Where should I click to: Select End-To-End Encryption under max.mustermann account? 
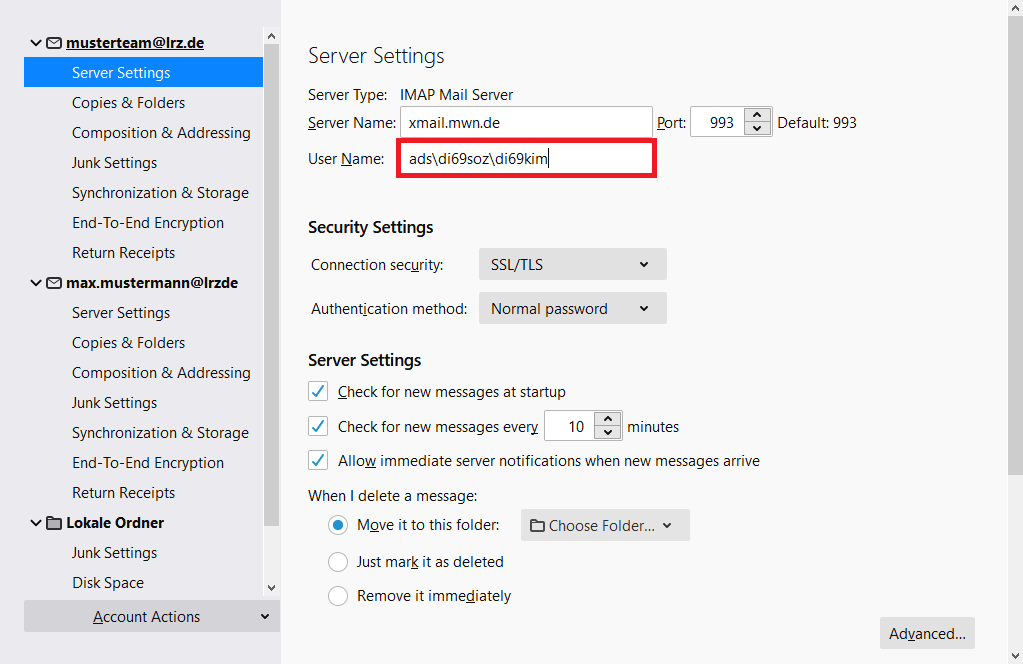(147, 463)
